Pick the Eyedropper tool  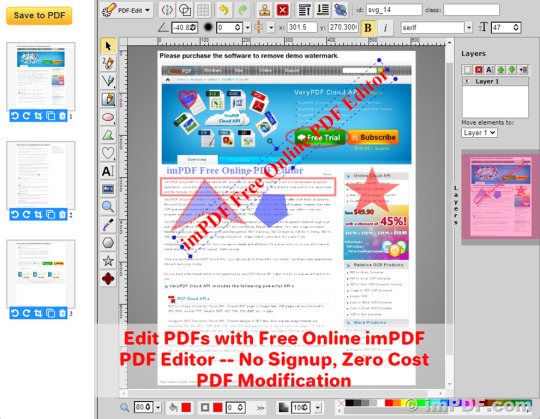[x=108, y=225]
